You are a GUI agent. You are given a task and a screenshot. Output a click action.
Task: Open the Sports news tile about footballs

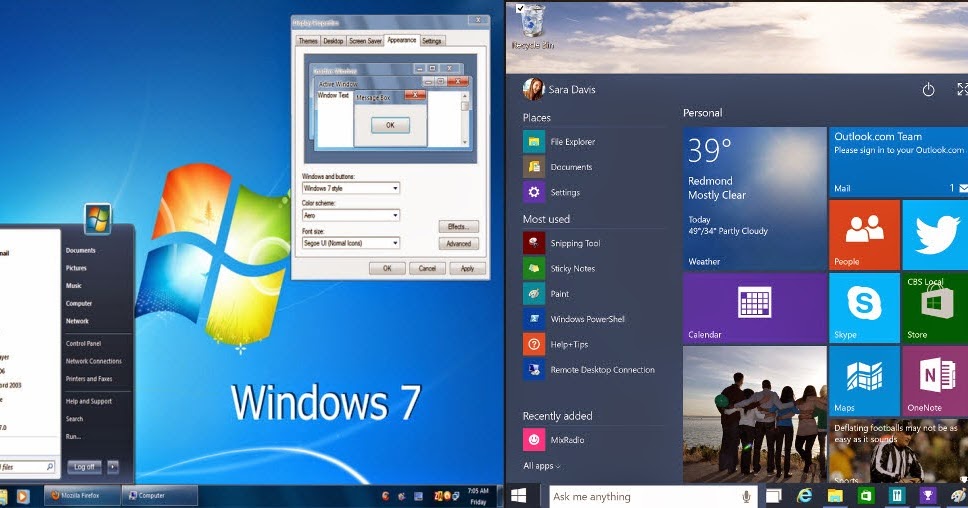point(898,451)
